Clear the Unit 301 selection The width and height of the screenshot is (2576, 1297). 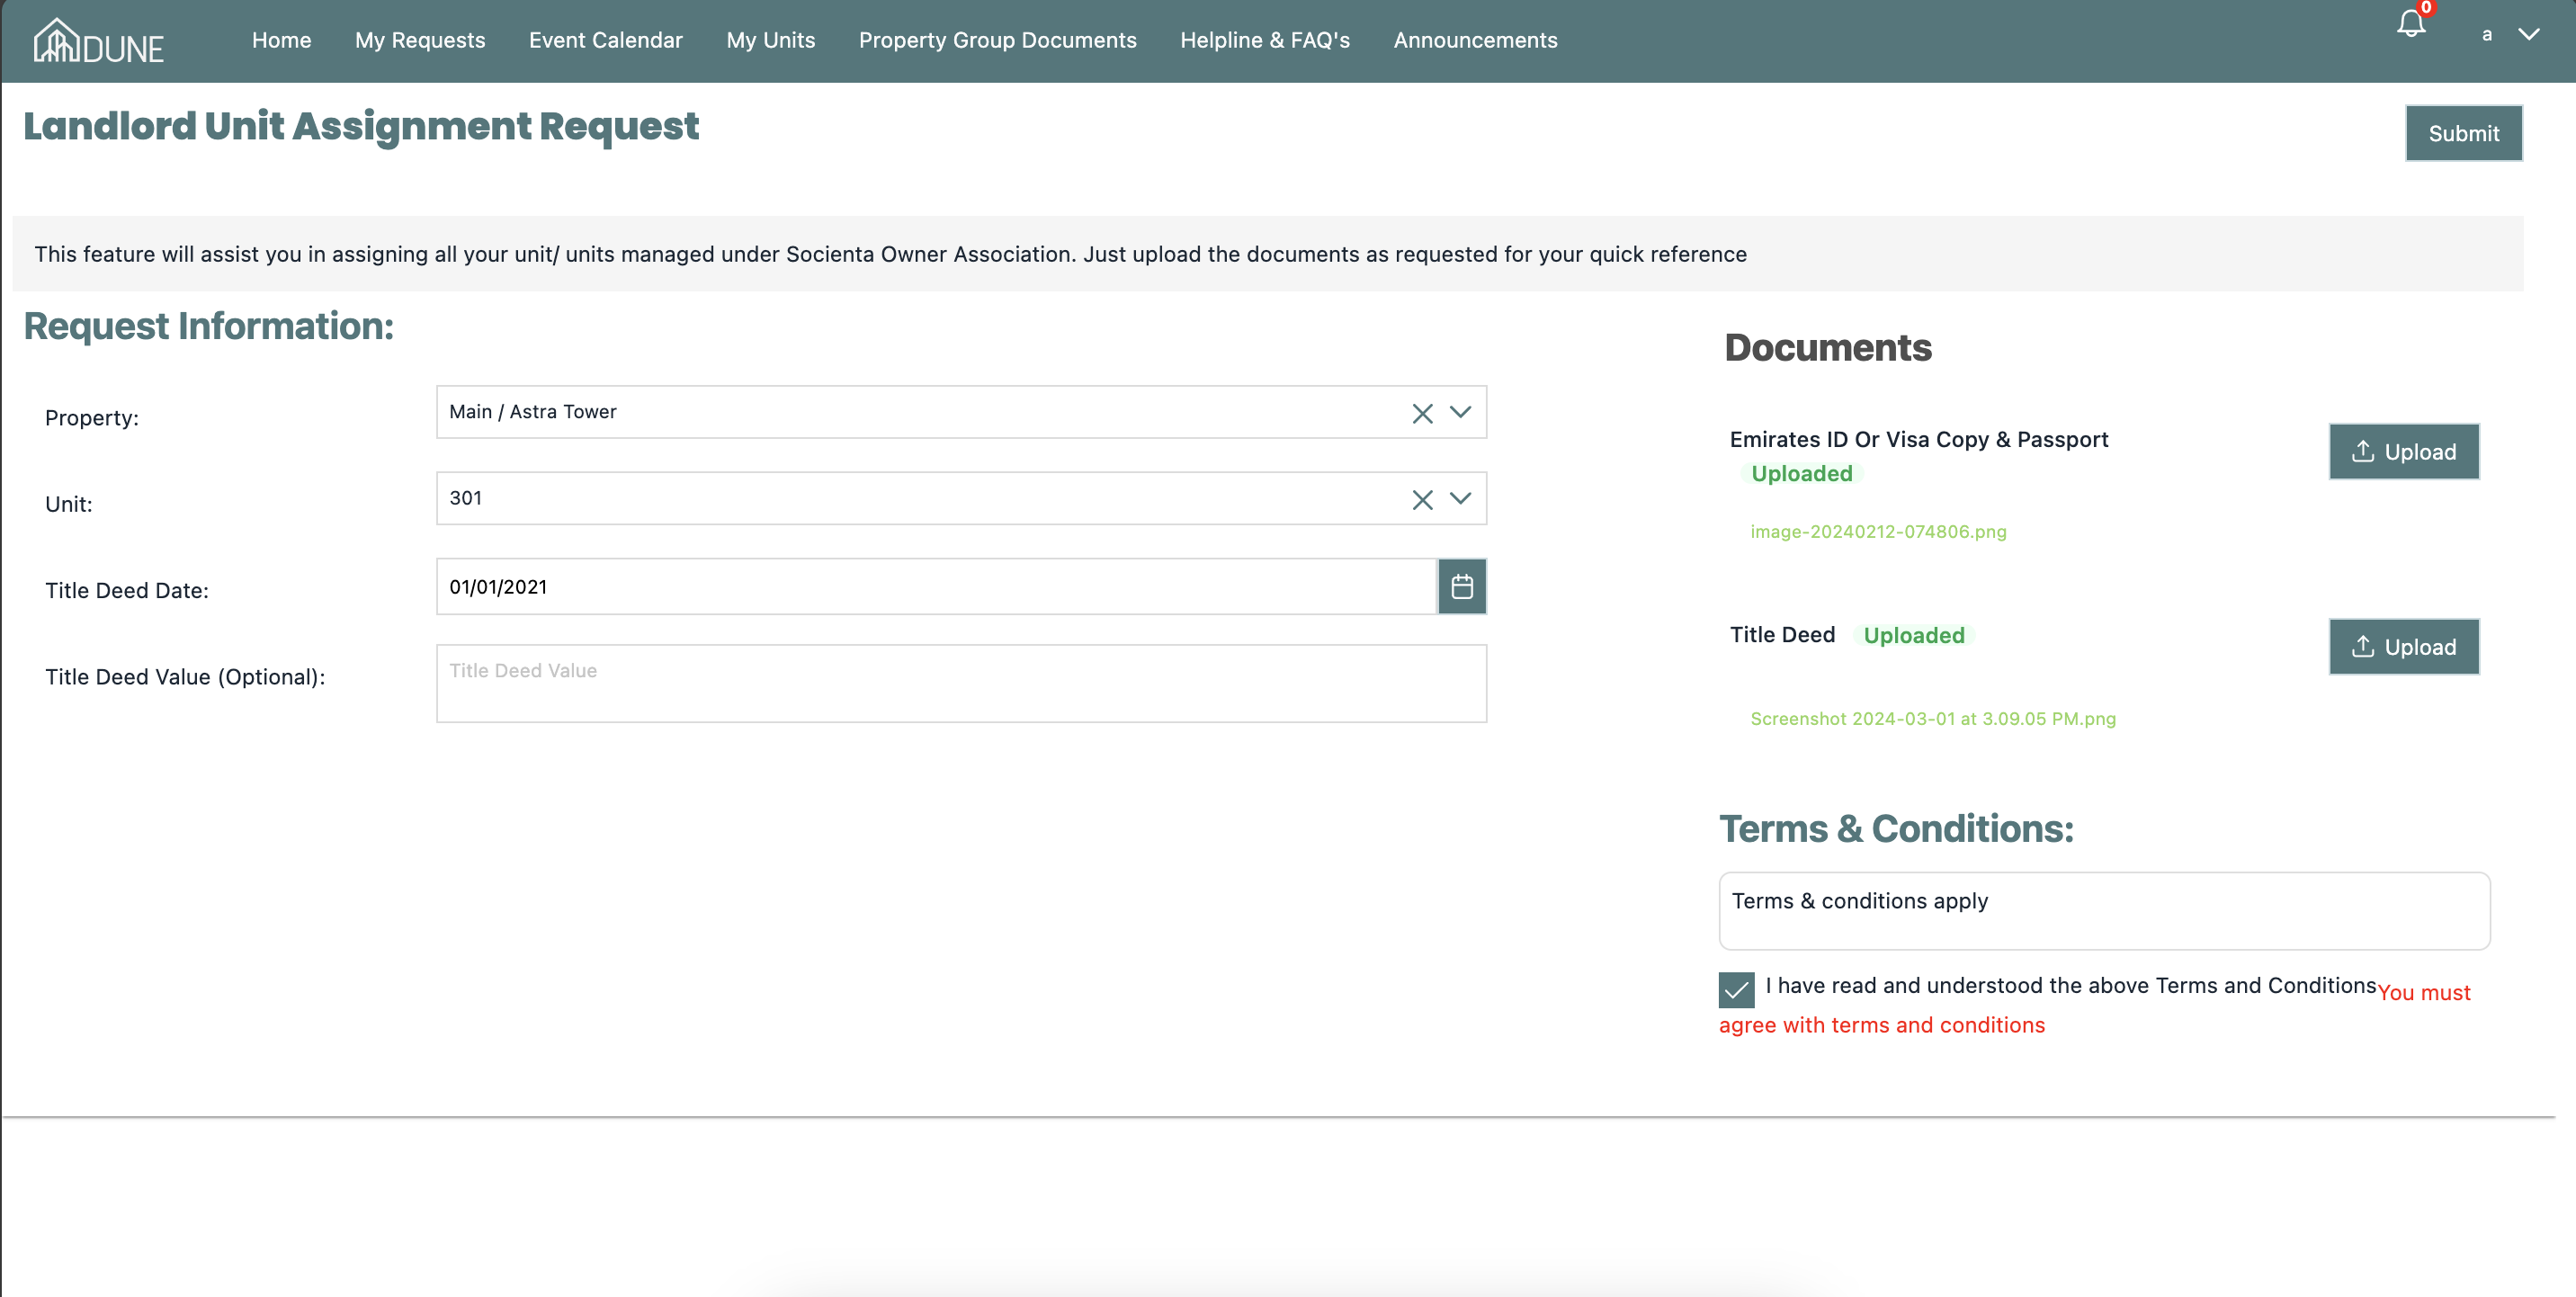(x=1422, y=499)
